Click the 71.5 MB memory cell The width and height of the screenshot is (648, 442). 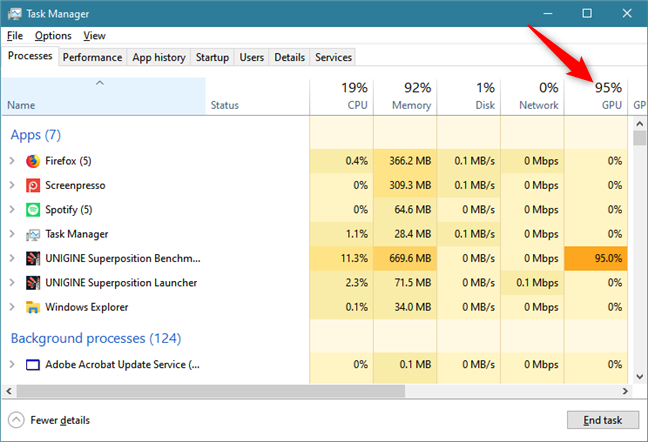(x=405, y=283)
